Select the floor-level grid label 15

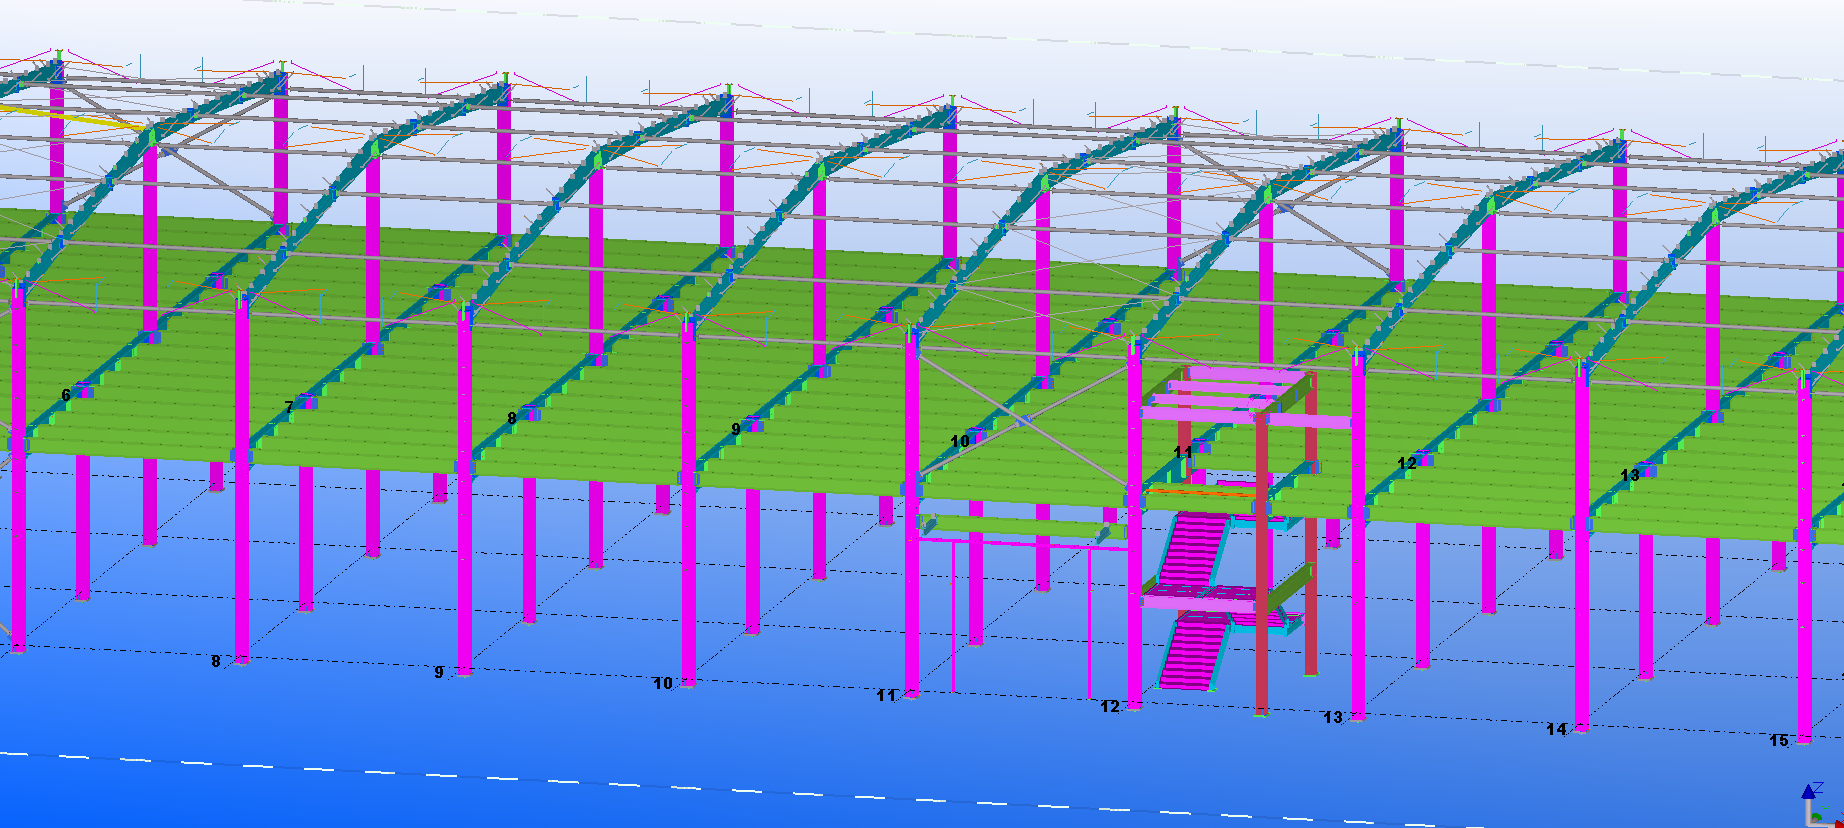click(x=1778, y=741)
